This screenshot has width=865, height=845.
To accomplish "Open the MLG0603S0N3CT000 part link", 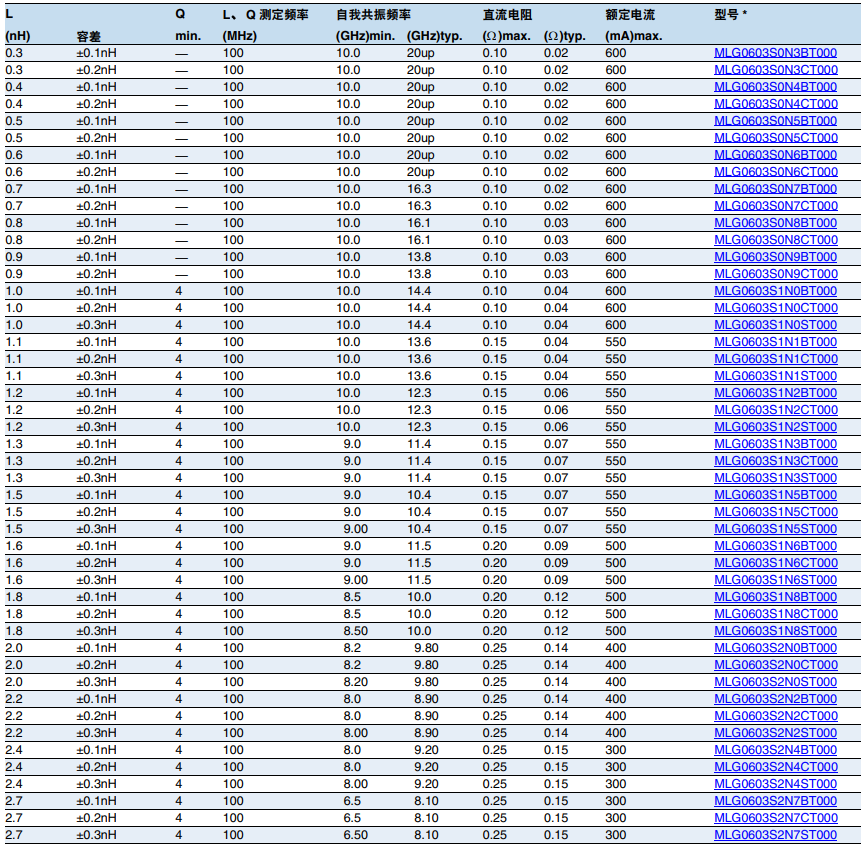I will click(776, 70).
